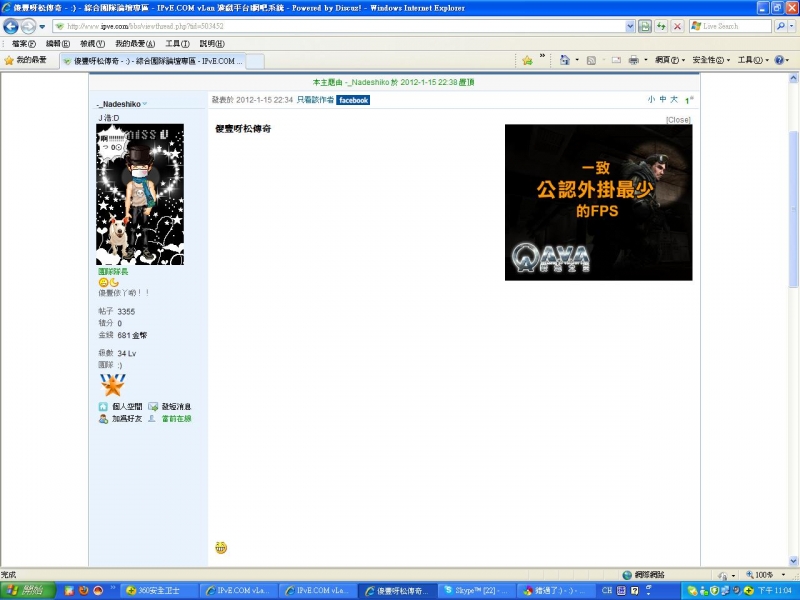
Task: Open the search provider dropdown arrow
Action: coord(792,26)
